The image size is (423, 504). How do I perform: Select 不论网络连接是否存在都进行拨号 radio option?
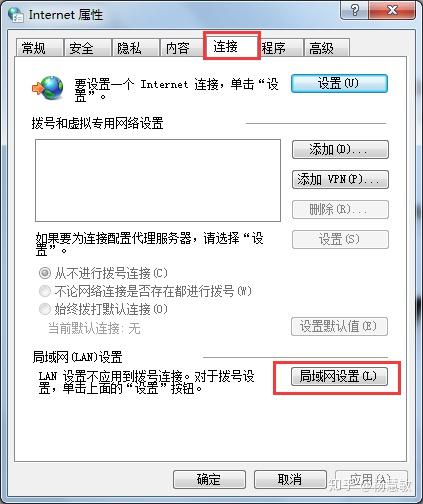tap(45, 291)
